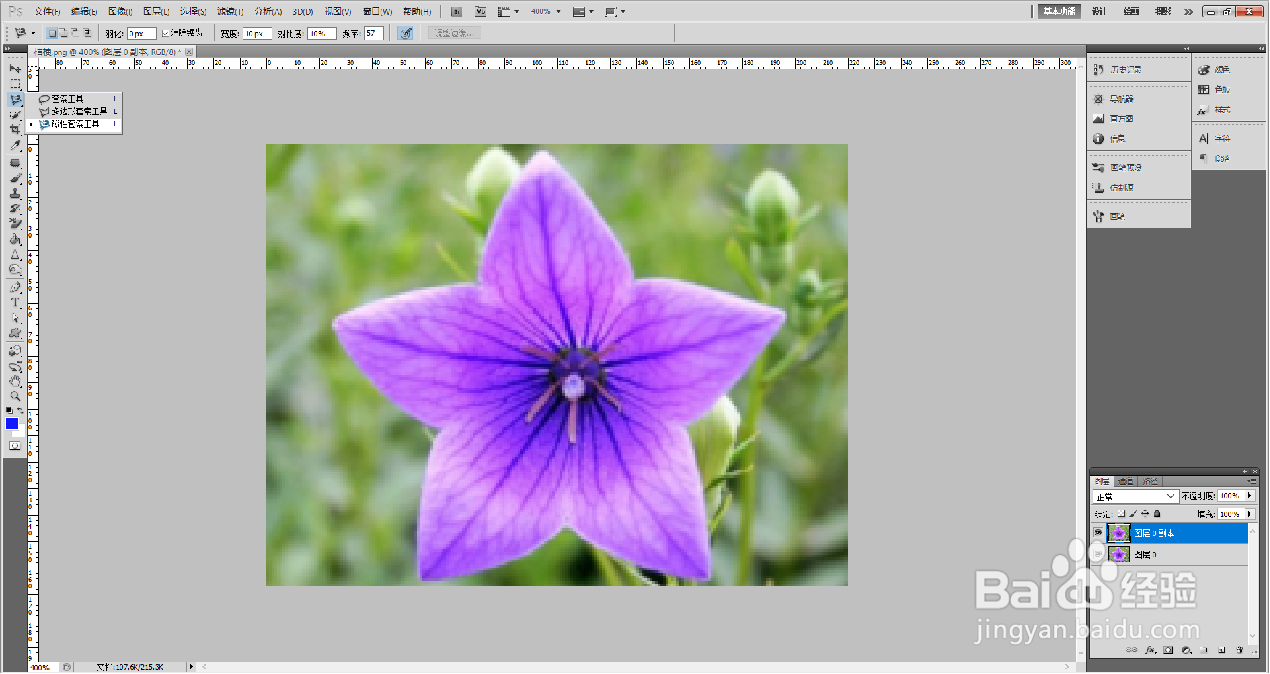This screenshot has width=1270, height=674.
Task: Toggle visibility of the bottom Layer 0
Action: click(1098, 553)
